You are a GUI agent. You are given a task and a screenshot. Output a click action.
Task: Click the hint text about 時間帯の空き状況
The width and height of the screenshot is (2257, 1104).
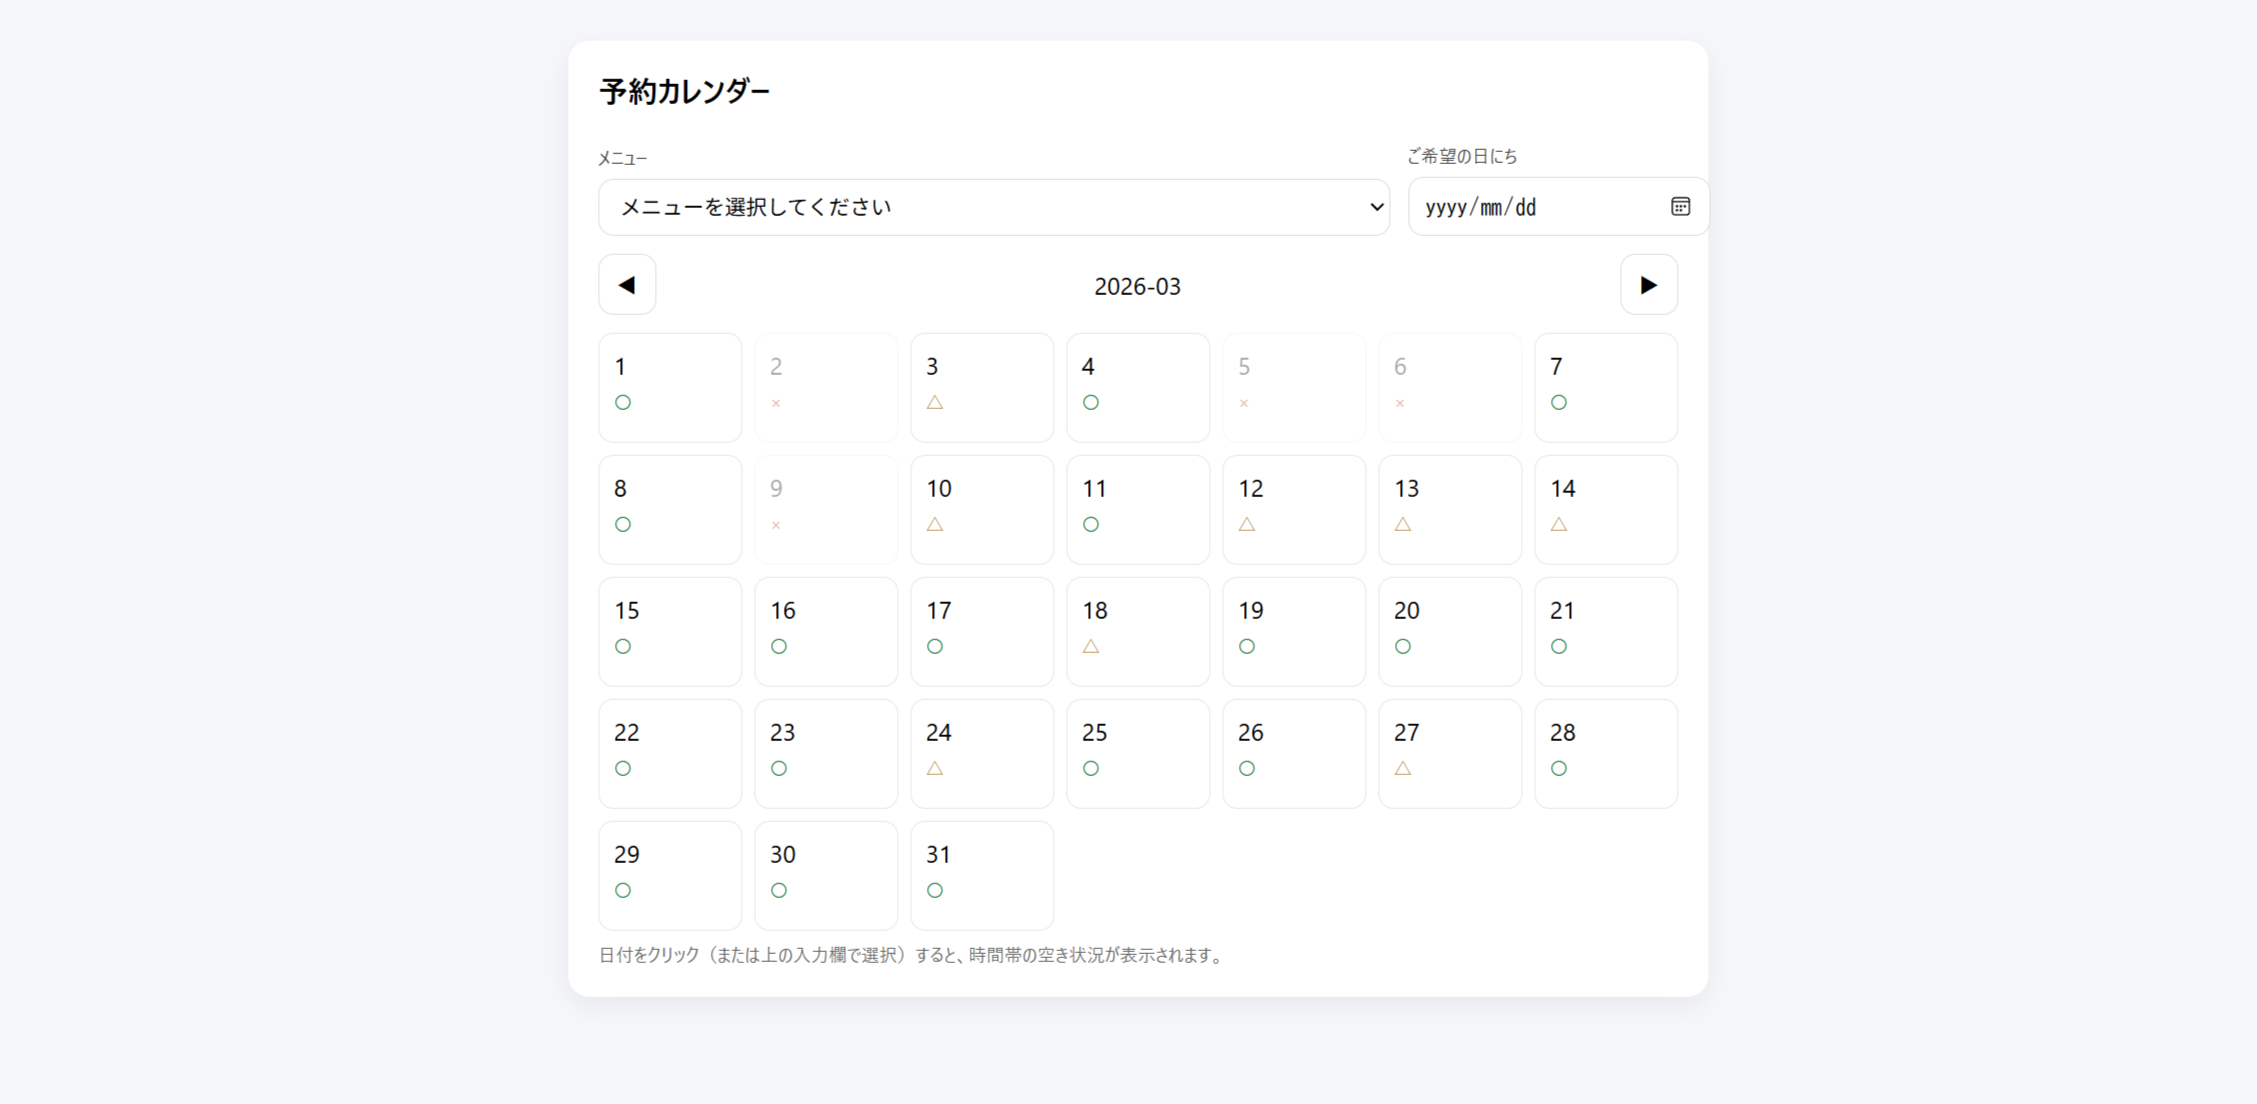pos(913,955)
